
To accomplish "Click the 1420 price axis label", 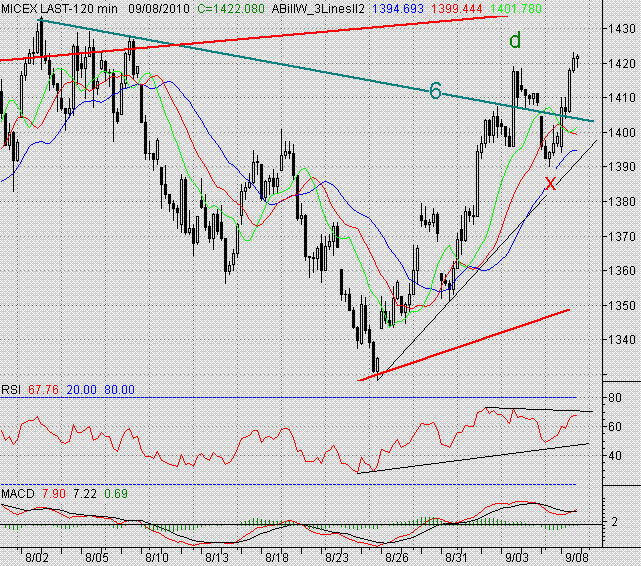I will click(621, 63).
